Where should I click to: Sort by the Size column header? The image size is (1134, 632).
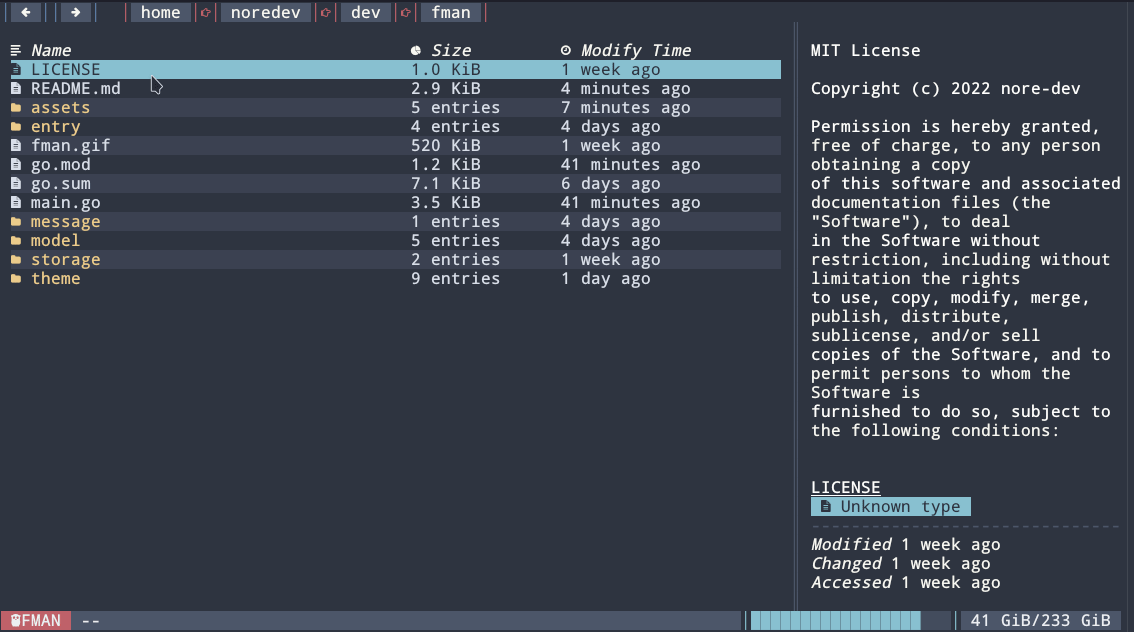coord(451,51)
